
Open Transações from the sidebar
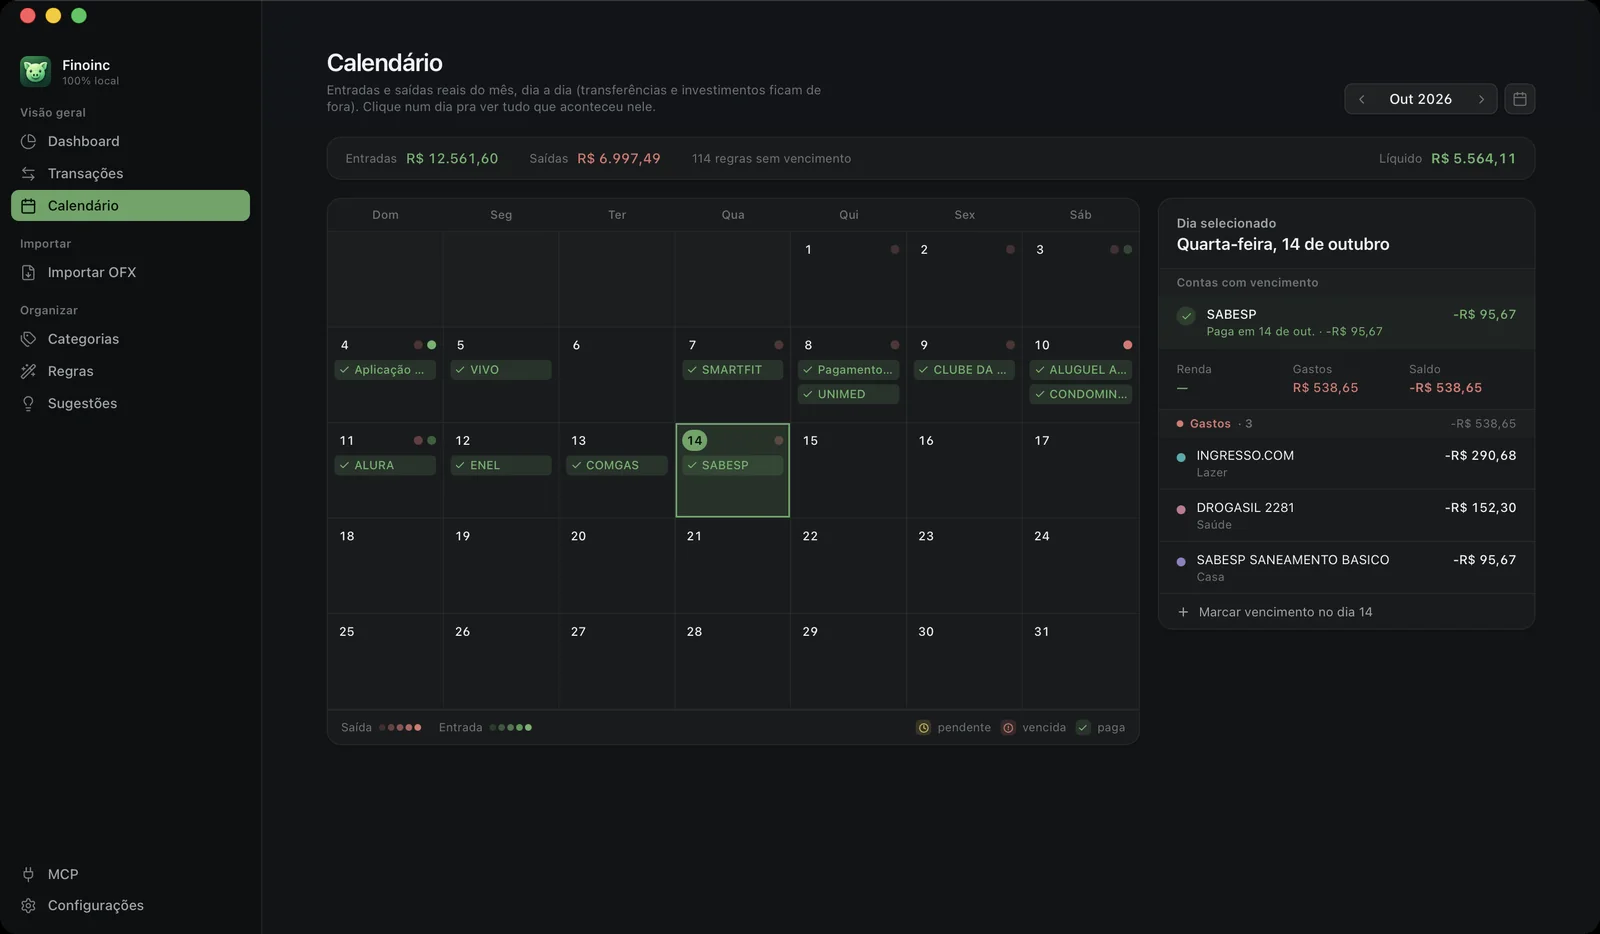130,173
